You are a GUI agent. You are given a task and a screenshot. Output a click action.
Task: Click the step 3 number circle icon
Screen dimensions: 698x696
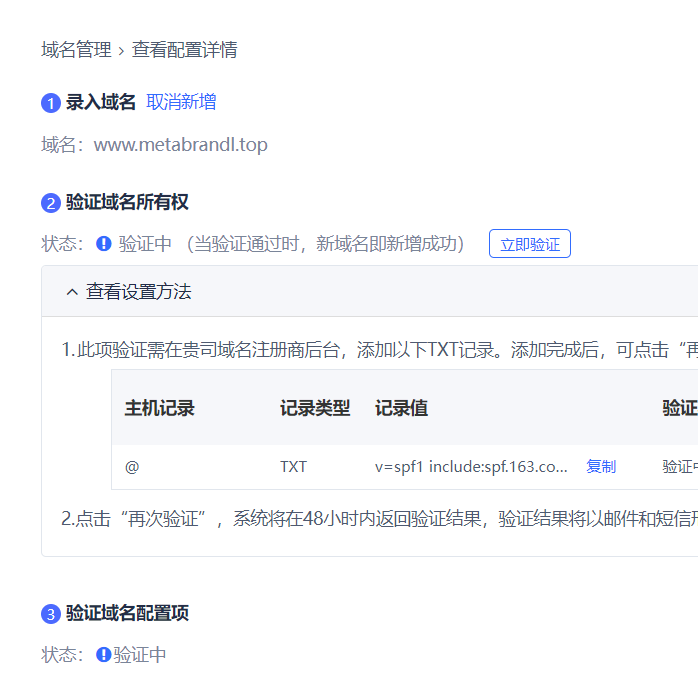pyautogui.click(x=51, y=614)
